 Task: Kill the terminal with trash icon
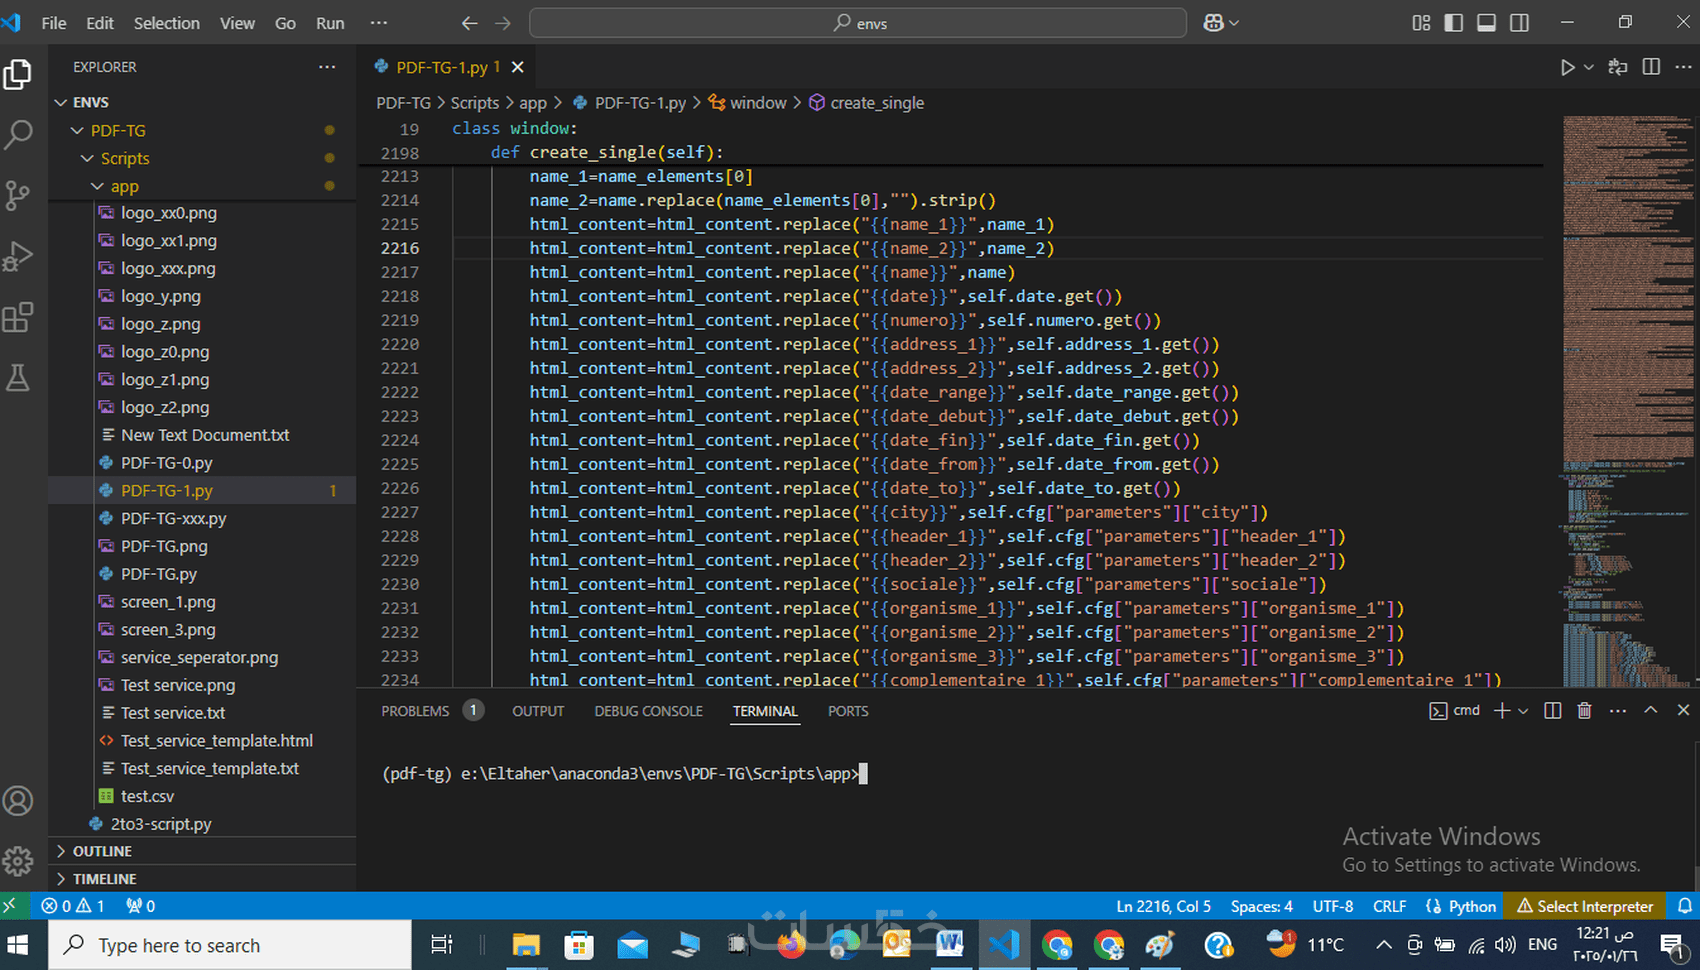point(1584,711)
